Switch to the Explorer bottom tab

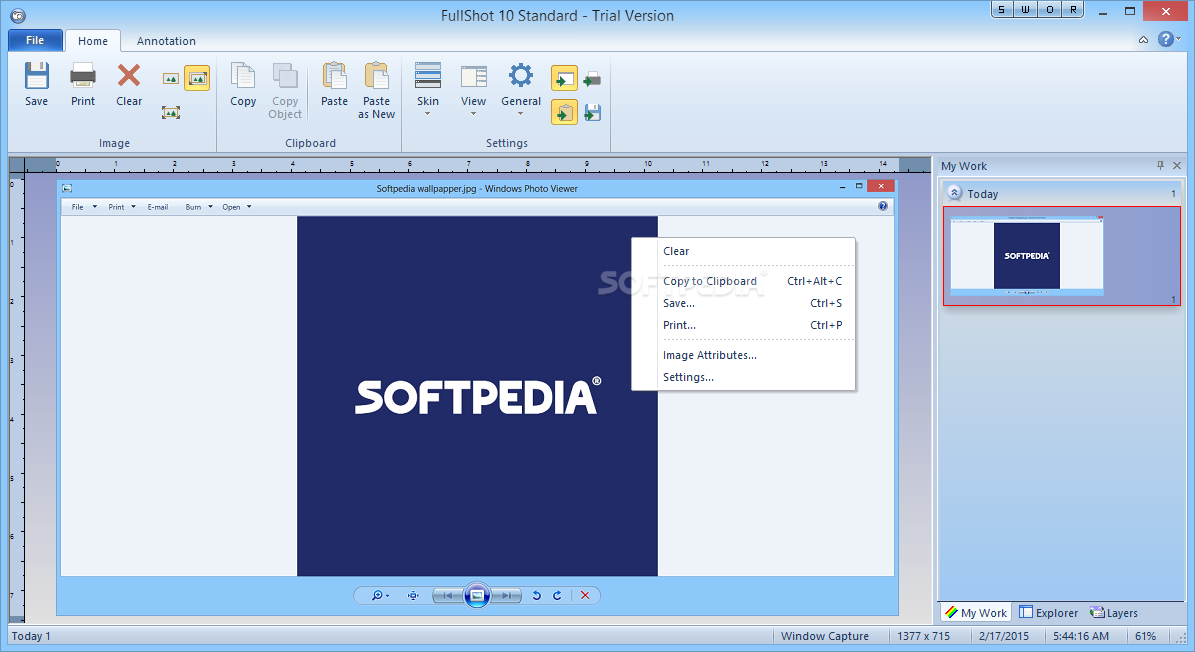(1049, 612)
